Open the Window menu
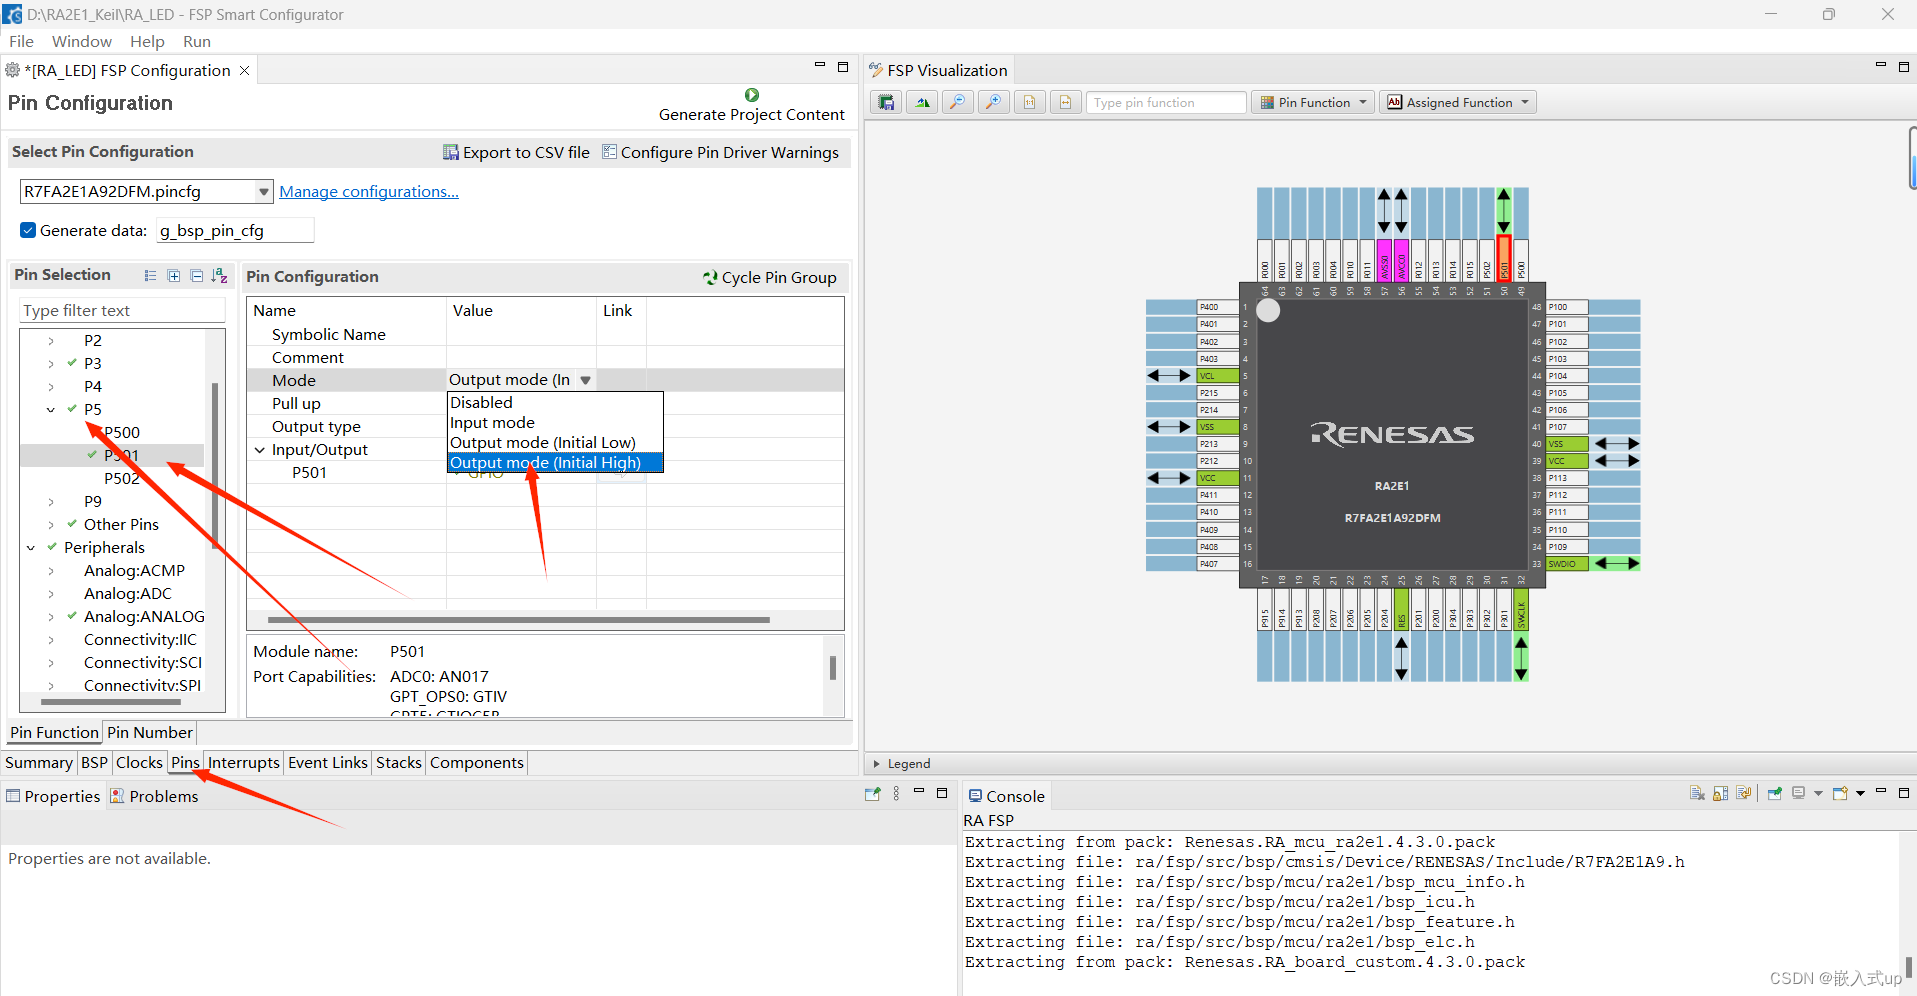The width and height of the screenshot is (1917, 996). (x=82, y=41)
